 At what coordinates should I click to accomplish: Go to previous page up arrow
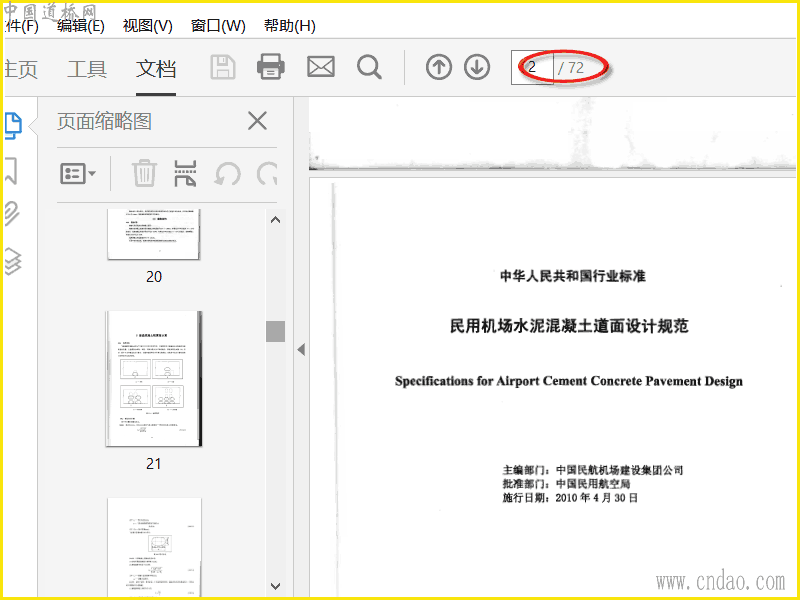[x=439, y=67]
